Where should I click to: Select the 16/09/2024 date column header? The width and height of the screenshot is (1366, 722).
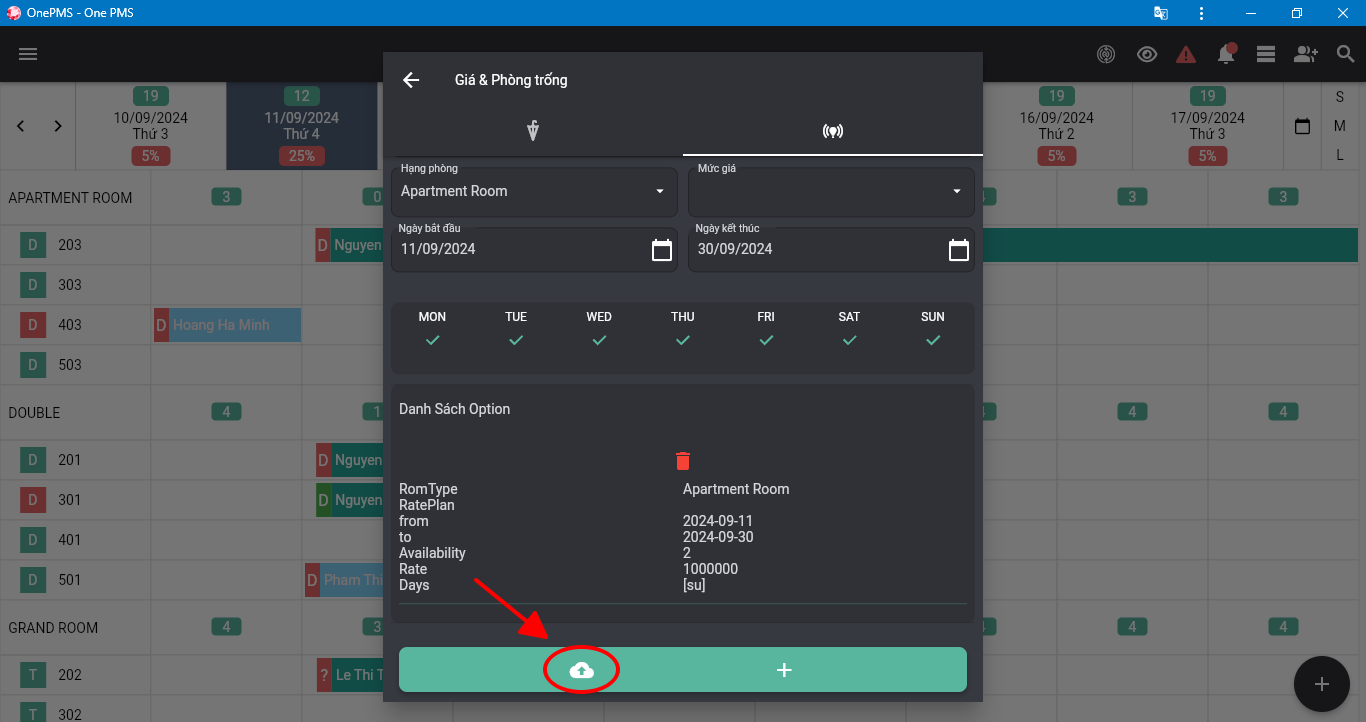click(x=1056, y=126)
